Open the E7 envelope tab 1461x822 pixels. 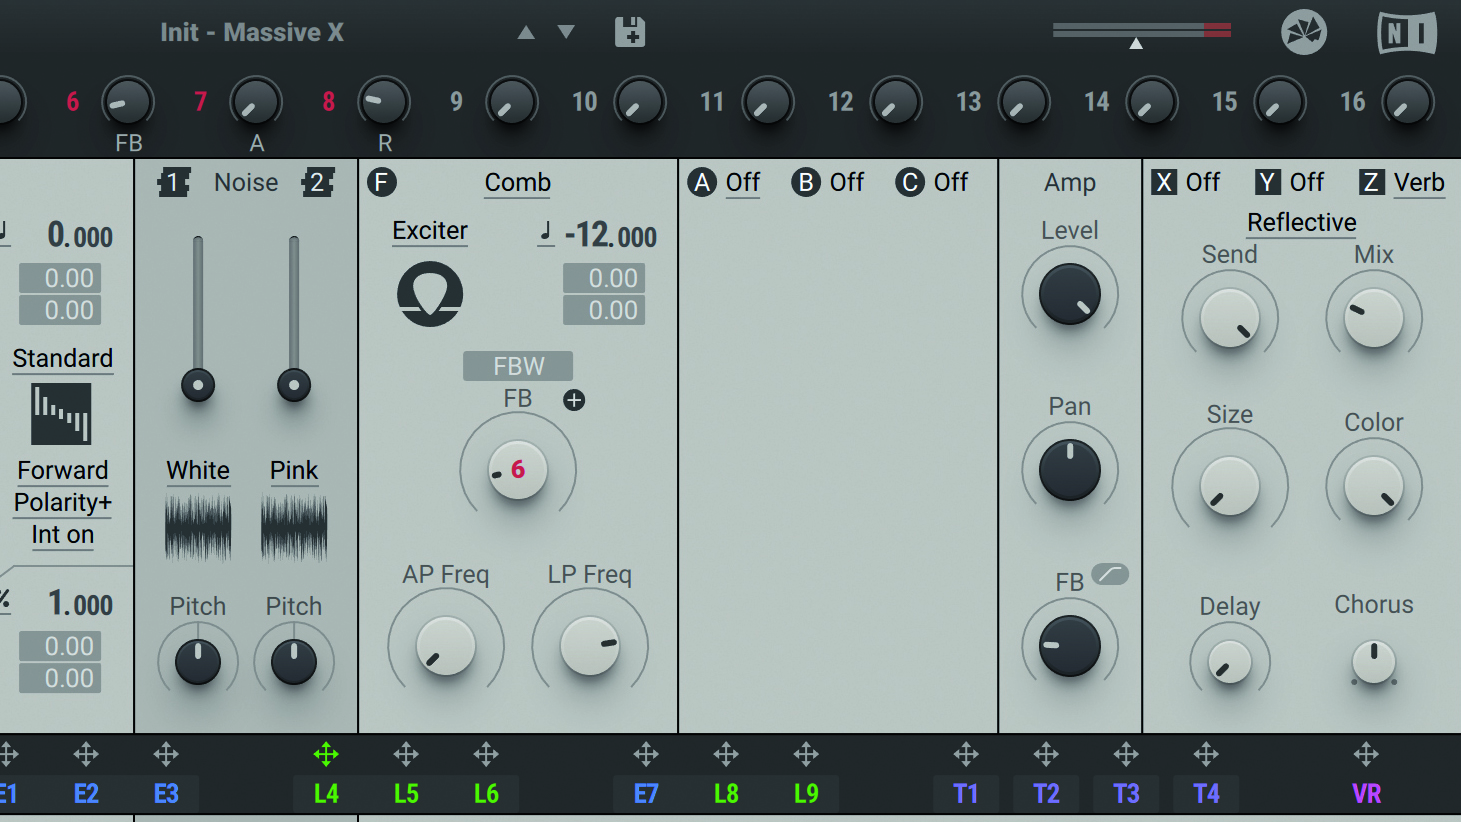pyautogui.click(x=646, y=794)
